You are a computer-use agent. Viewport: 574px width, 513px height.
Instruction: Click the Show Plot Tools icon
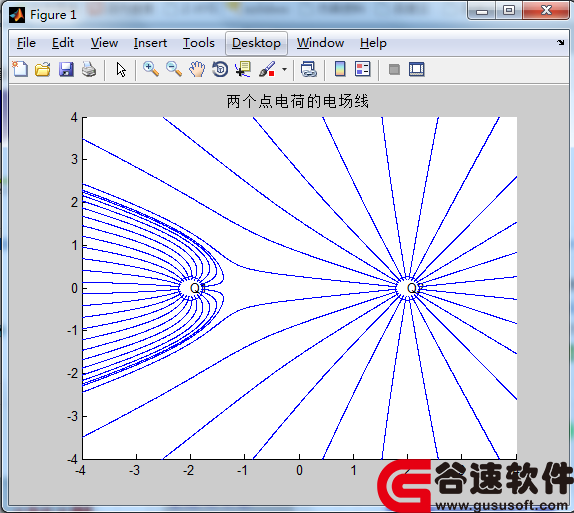click(x=417, y=69)
